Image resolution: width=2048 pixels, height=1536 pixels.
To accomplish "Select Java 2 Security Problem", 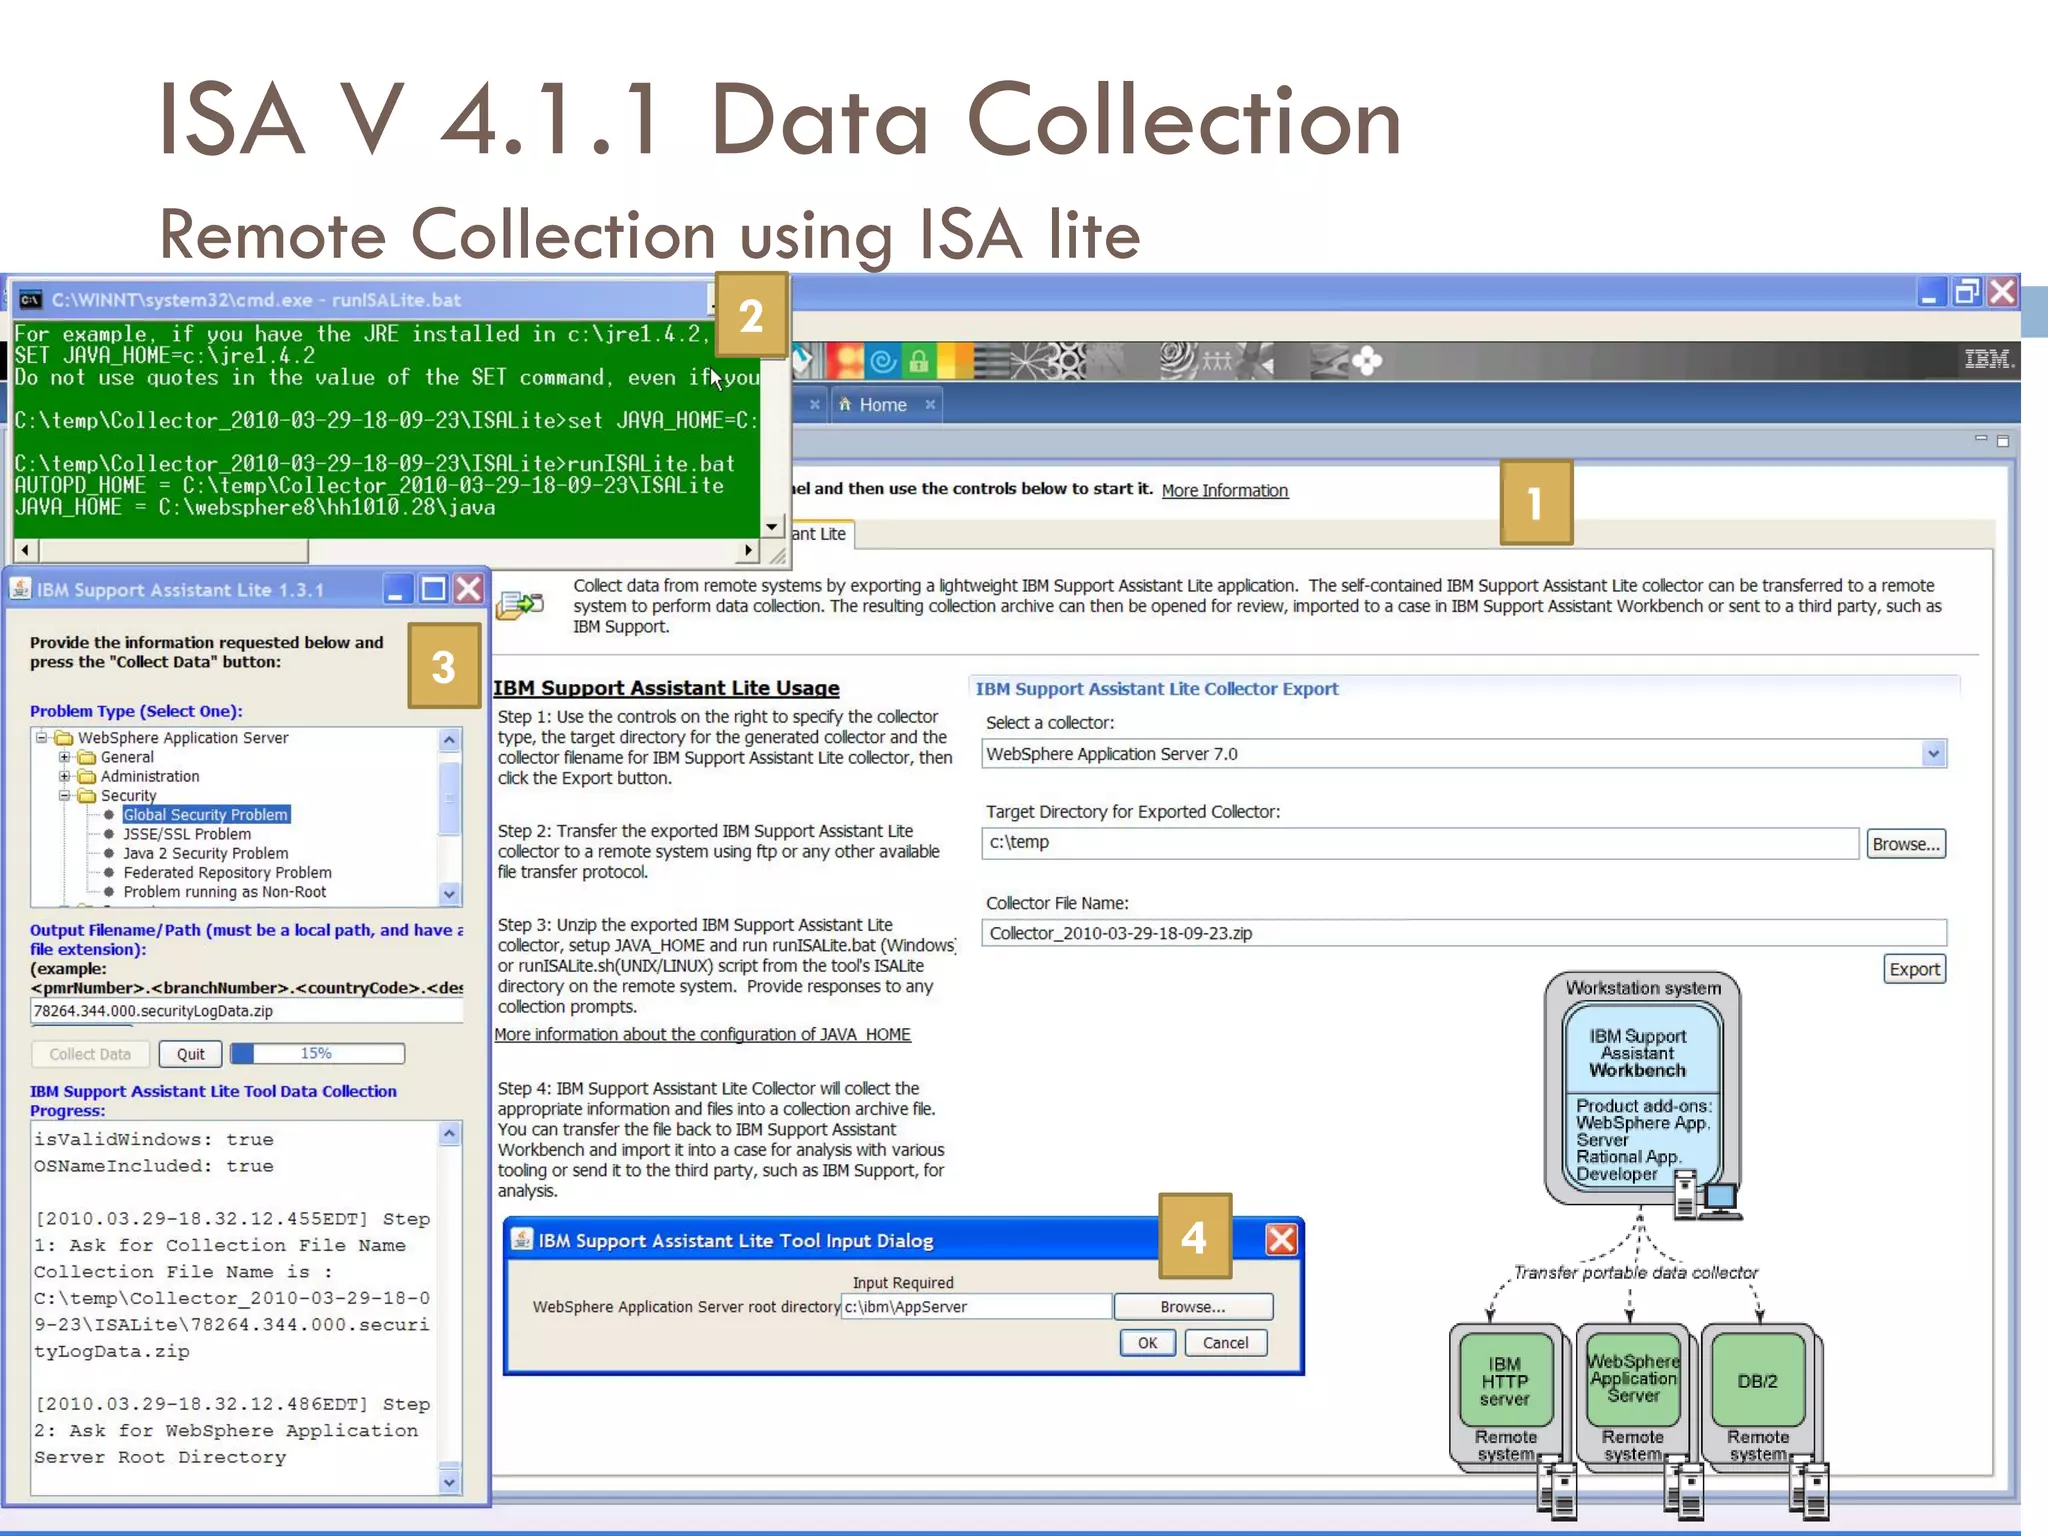I will (x=205, y=853).
